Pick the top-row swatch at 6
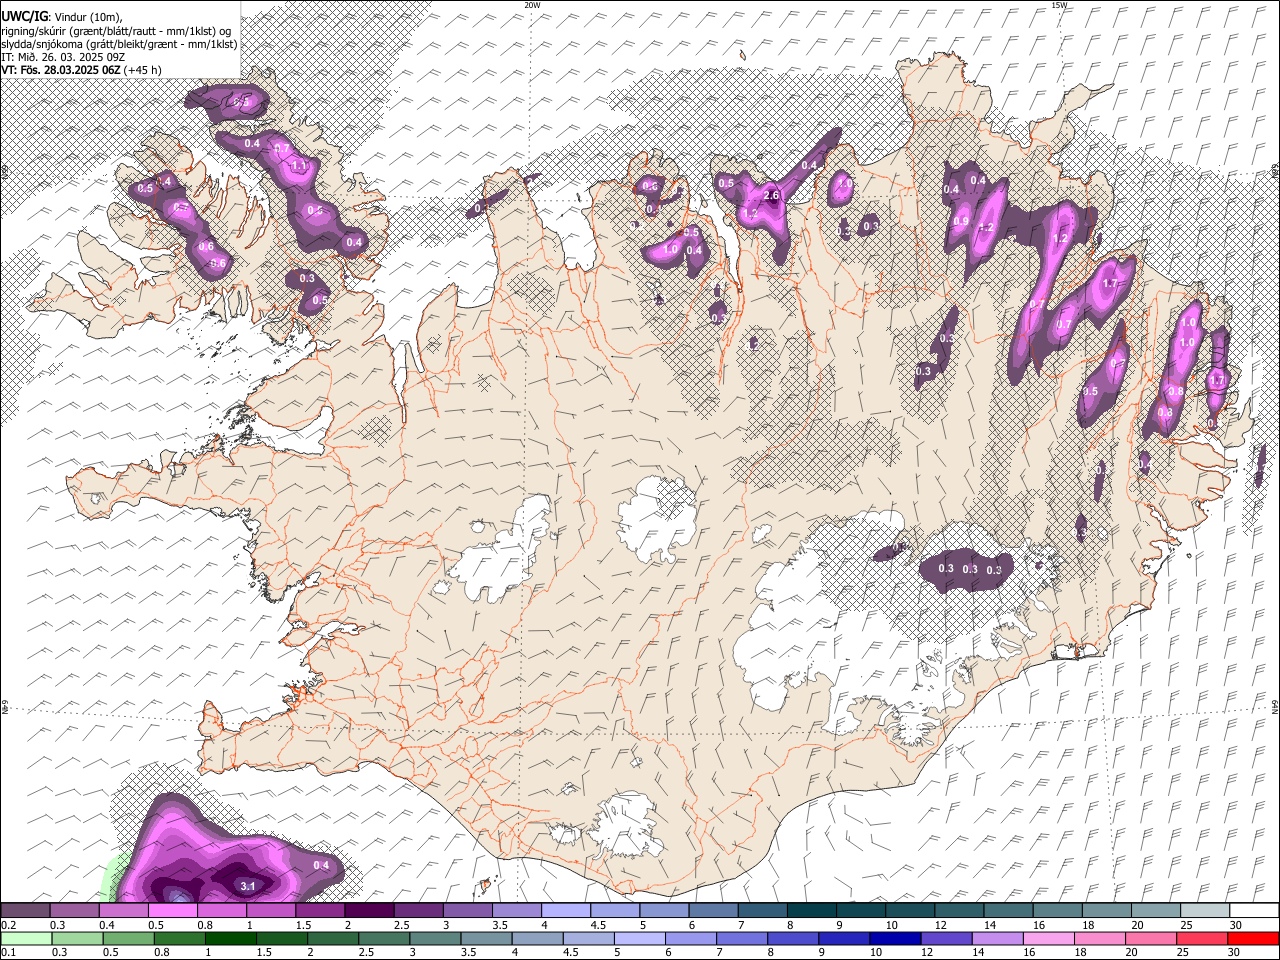 click(x=712, y=911)
